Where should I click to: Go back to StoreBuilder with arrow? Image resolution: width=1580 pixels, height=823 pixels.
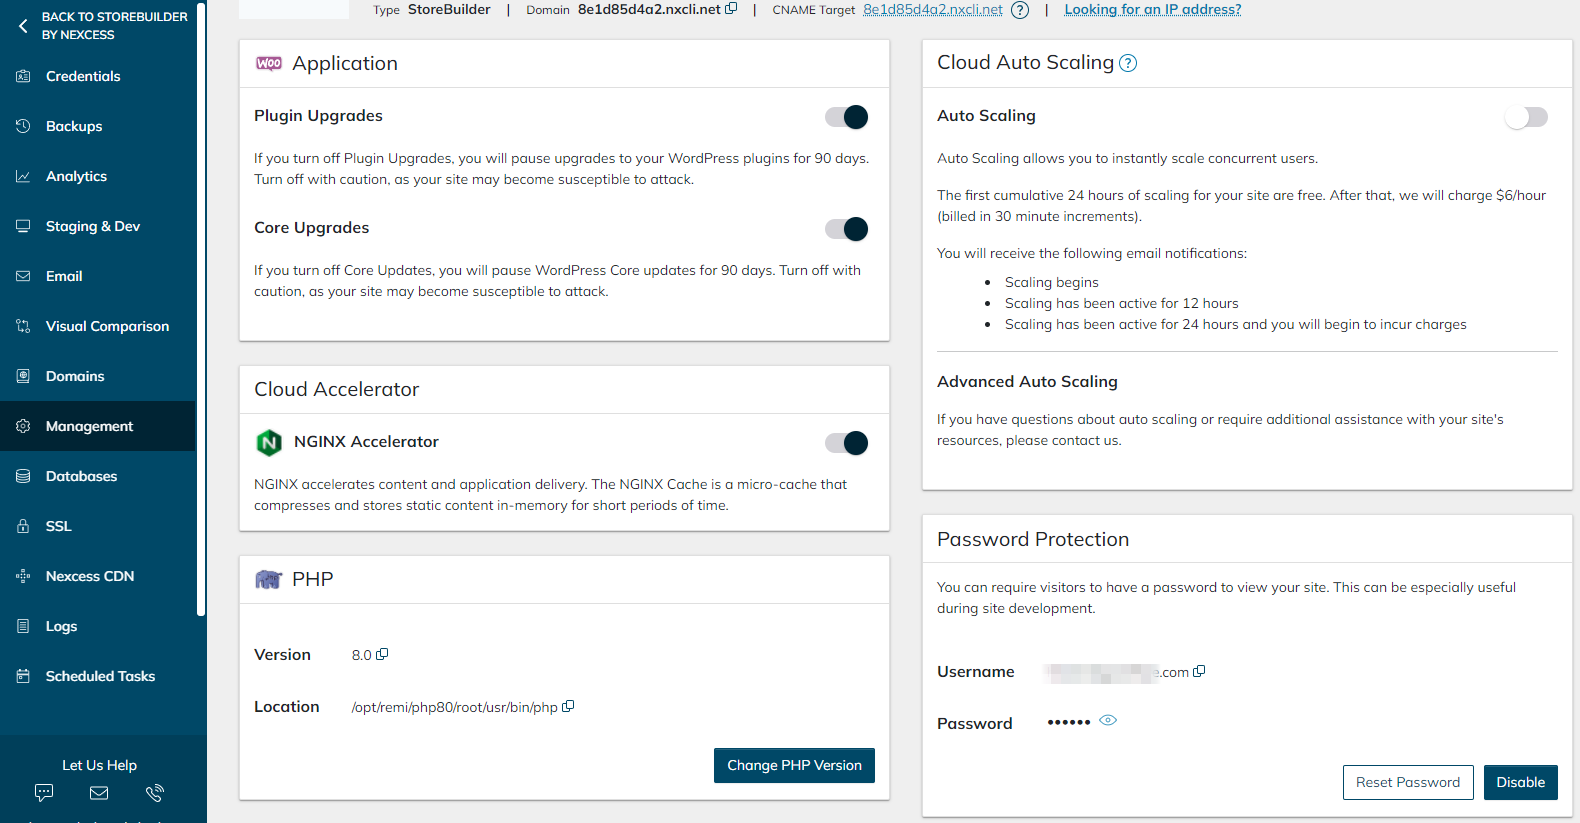click(x=23, y=26)
